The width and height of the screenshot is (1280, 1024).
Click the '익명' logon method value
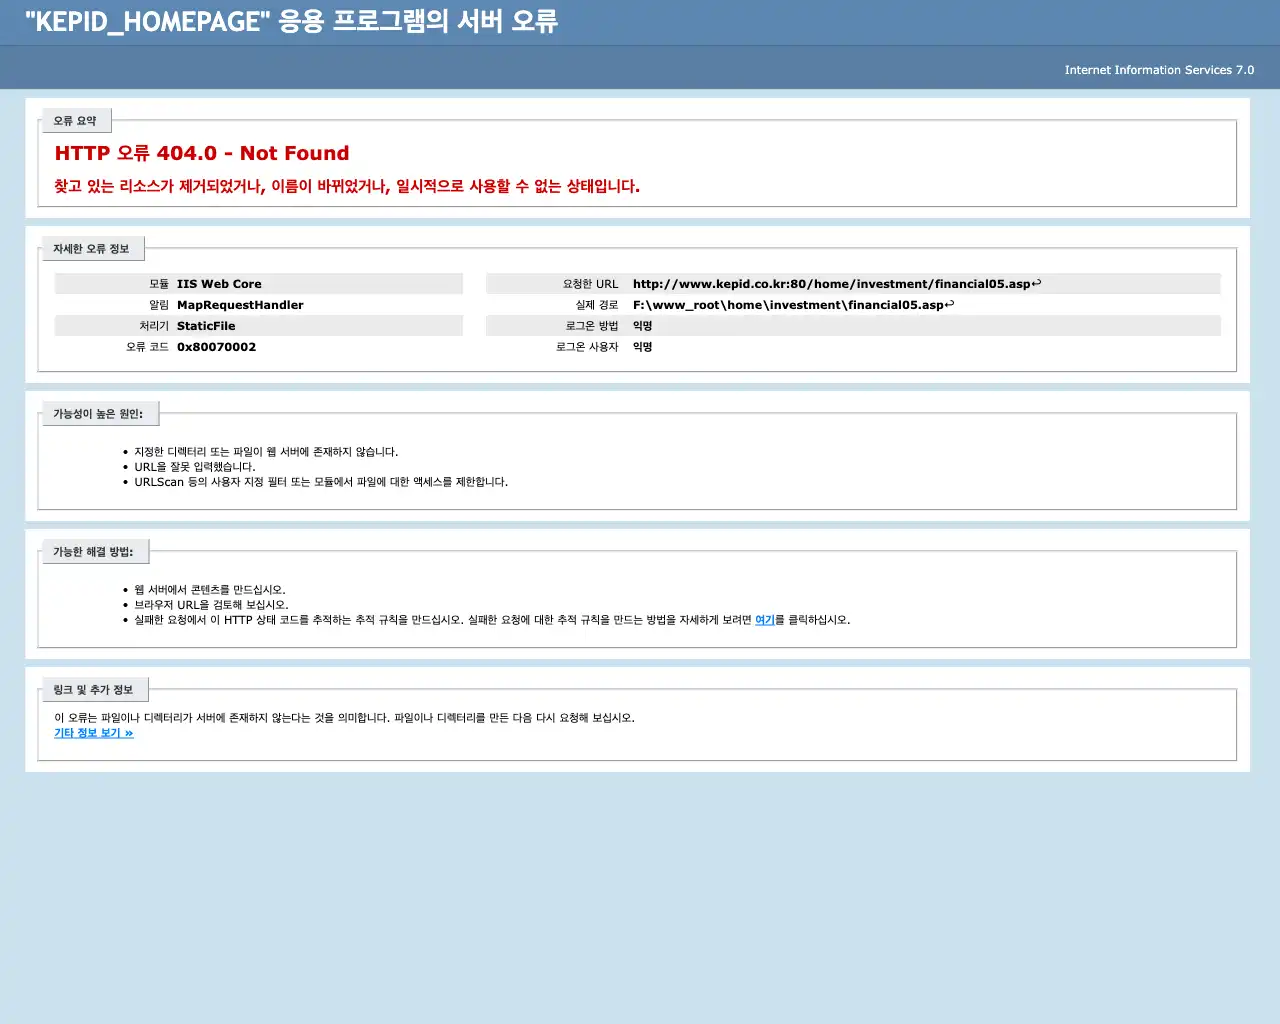(x=641, y=325)
